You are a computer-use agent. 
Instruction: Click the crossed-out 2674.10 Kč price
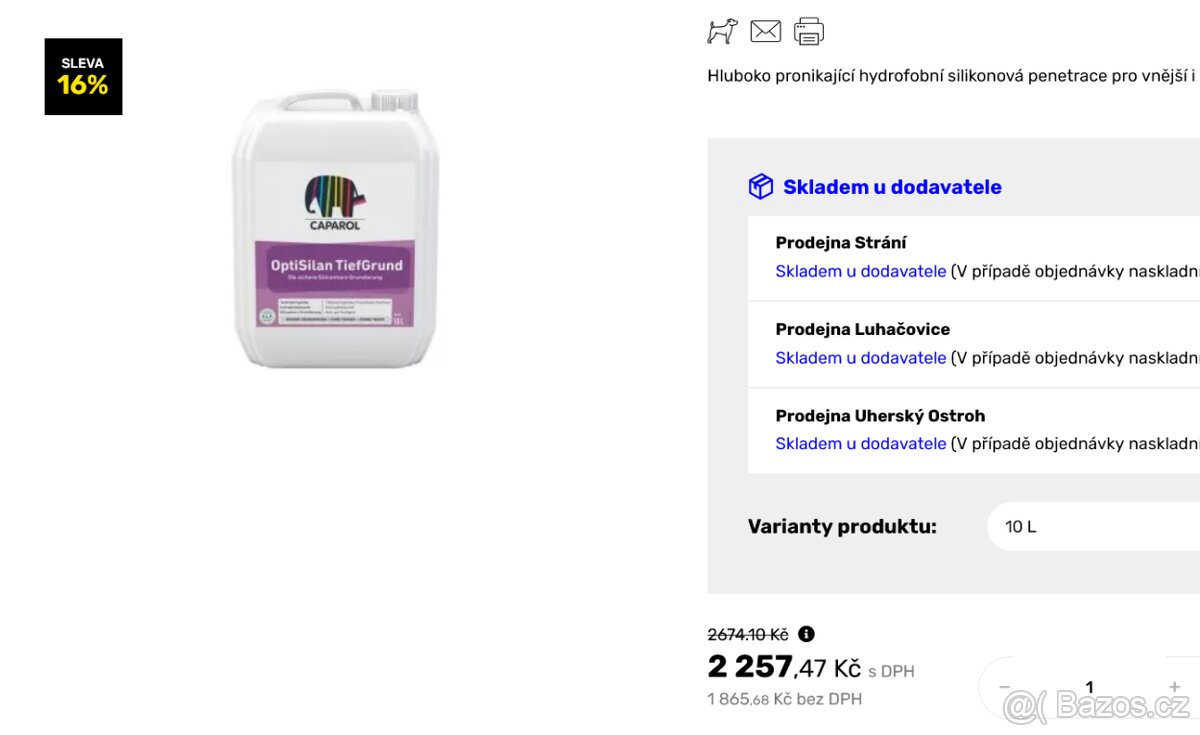coord(745,633)
